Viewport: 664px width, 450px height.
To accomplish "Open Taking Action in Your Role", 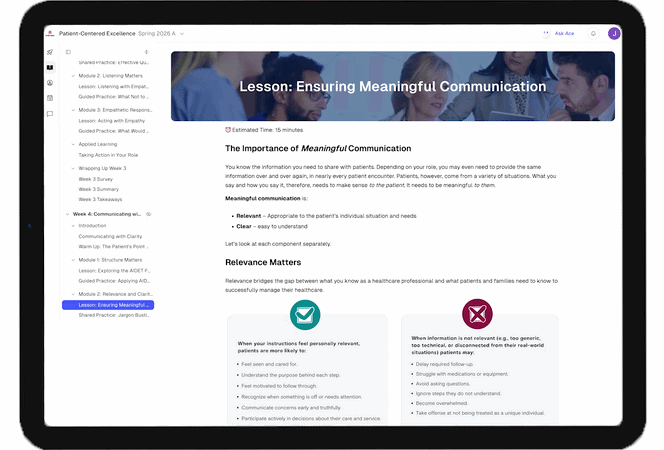I will [108, 155].
